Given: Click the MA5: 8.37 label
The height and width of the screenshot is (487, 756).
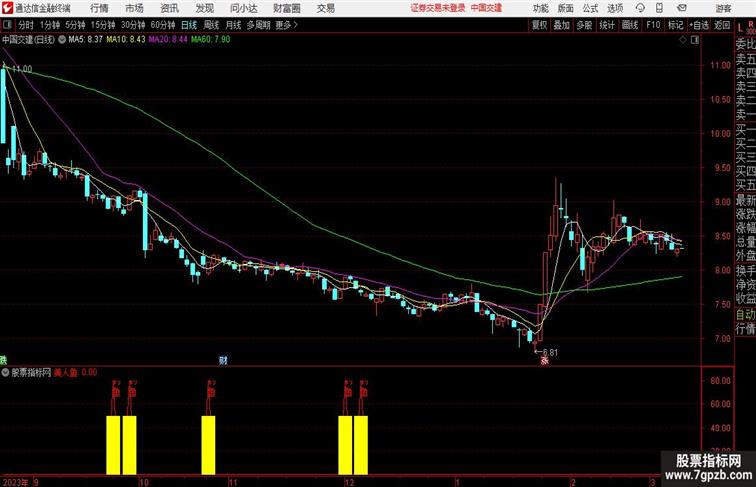Looking at the screenshot, I should pos(86,40).
